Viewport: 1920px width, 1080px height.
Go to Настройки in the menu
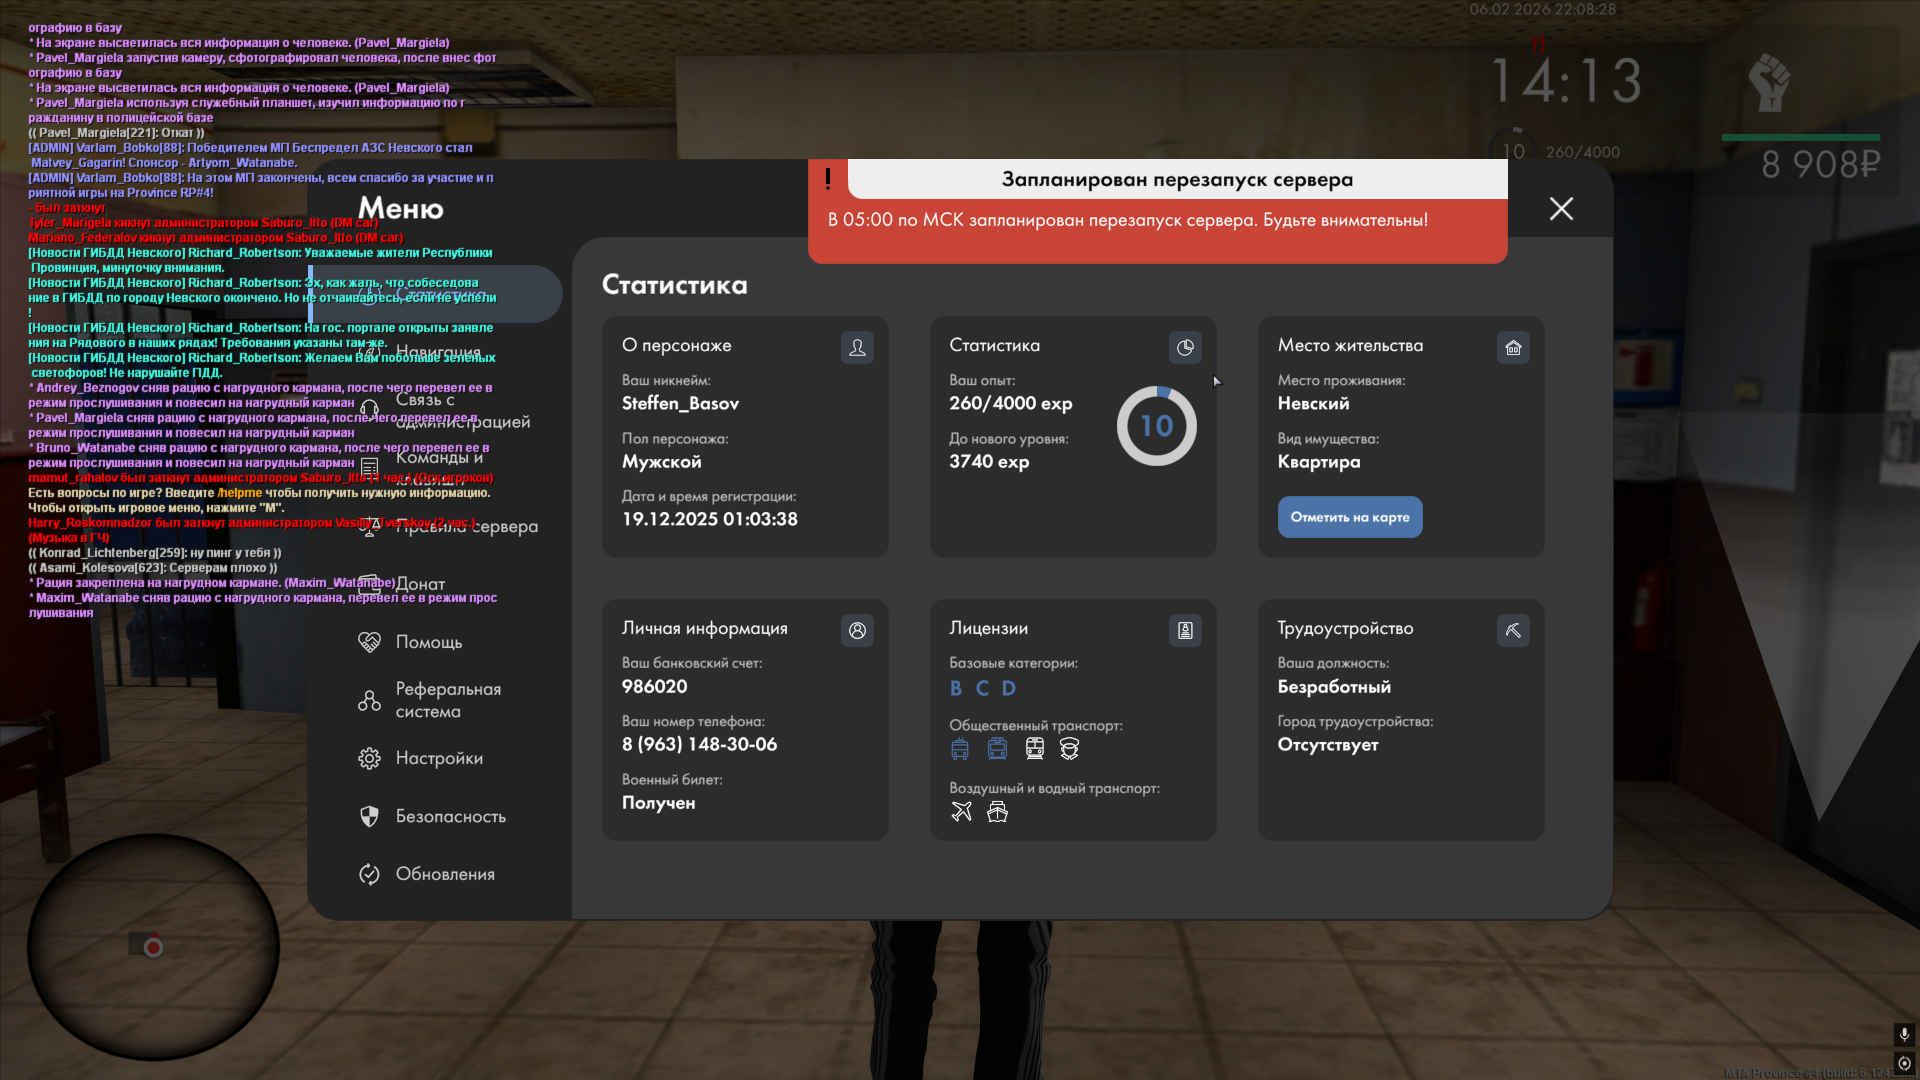click(x=438, y=758)
